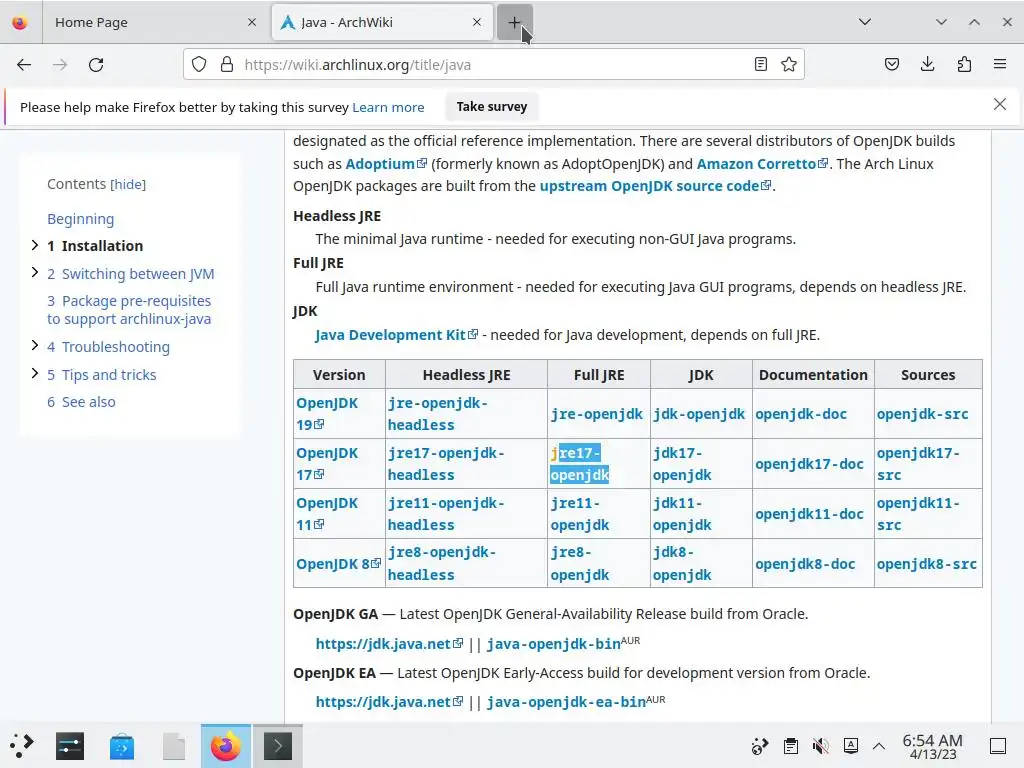Open OpenJDK 19 version link
This screenshot has width=1024, height=768.
pos(327,413)
